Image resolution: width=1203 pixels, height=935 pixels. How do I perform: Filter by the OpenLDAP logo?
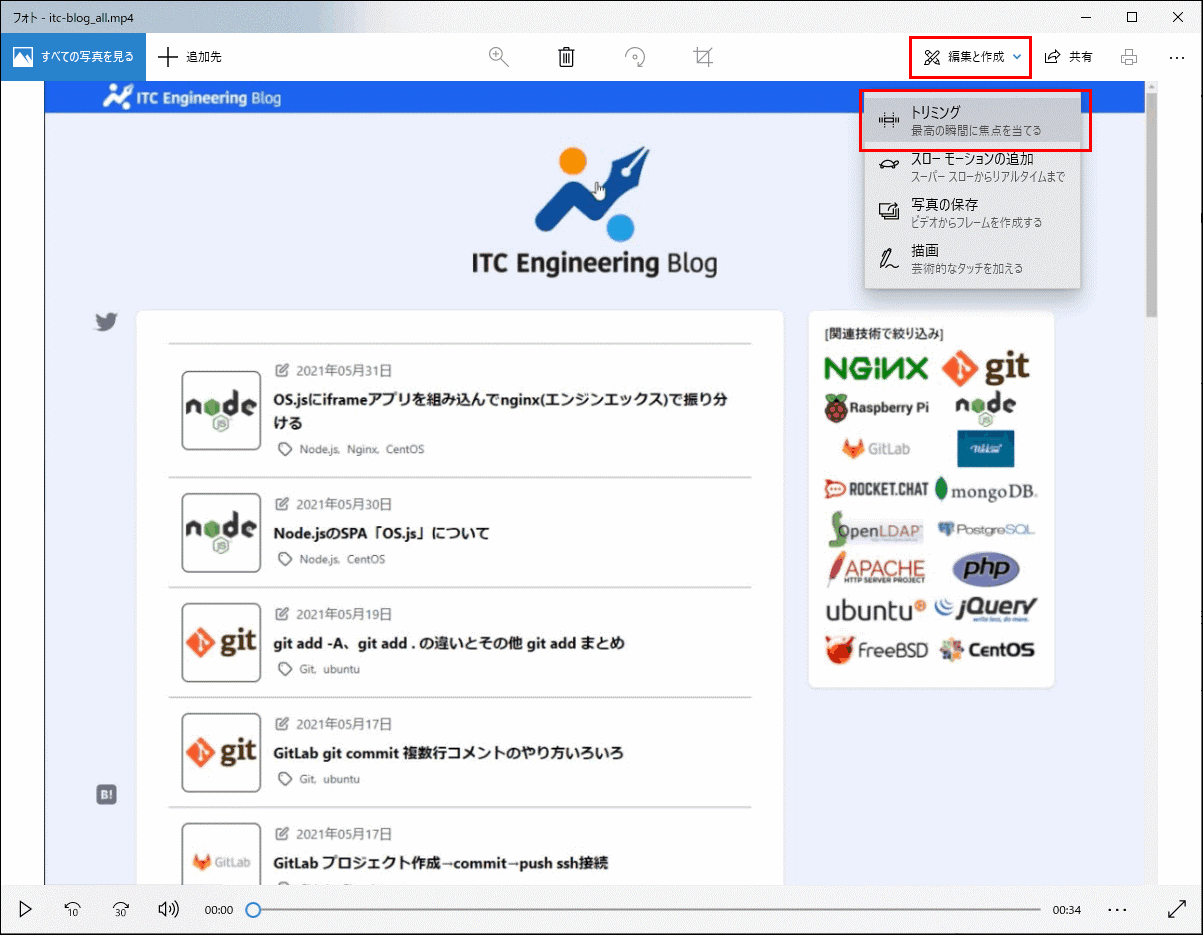coord(876,529)
